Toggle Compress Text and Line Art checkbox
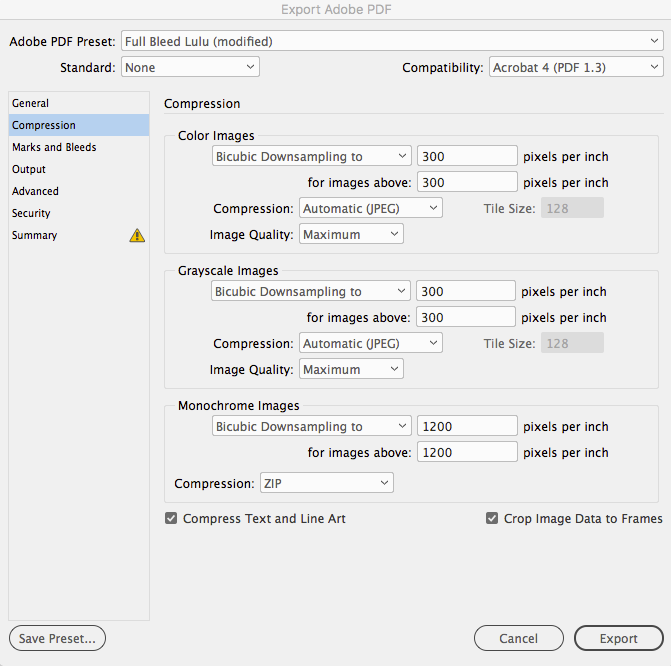This screenshot has height=666, width=671. 171,518
